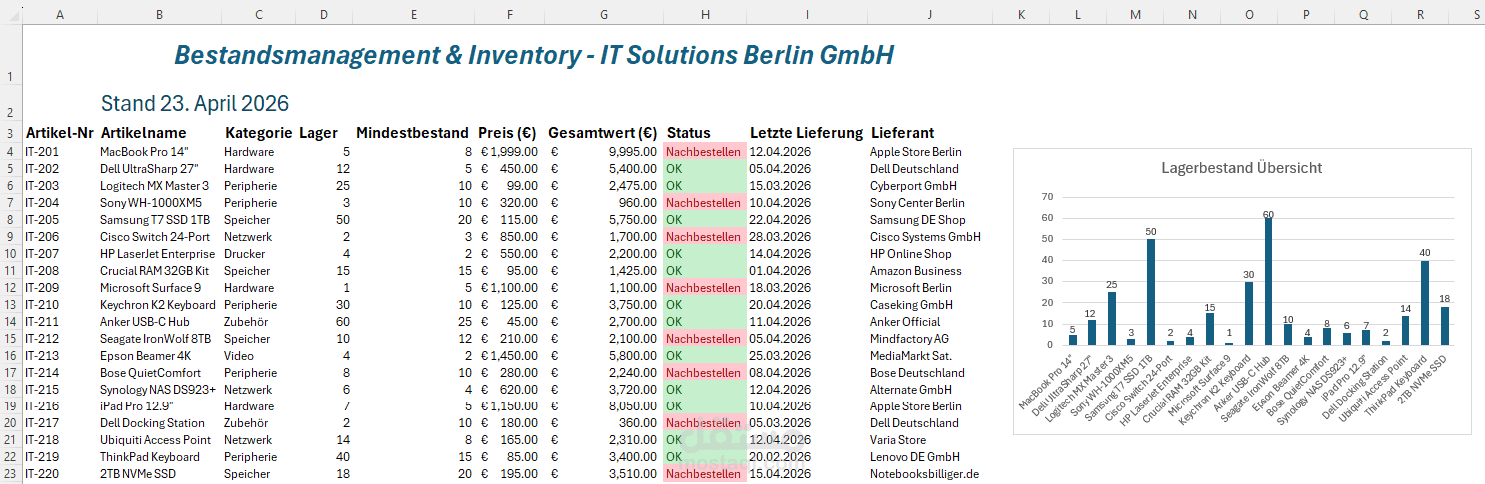The width and height of the screenshot is (1485, 484).
Task: Click the Mindestbestand cell for Samsung T7 SSD
Action: (413, 220)
